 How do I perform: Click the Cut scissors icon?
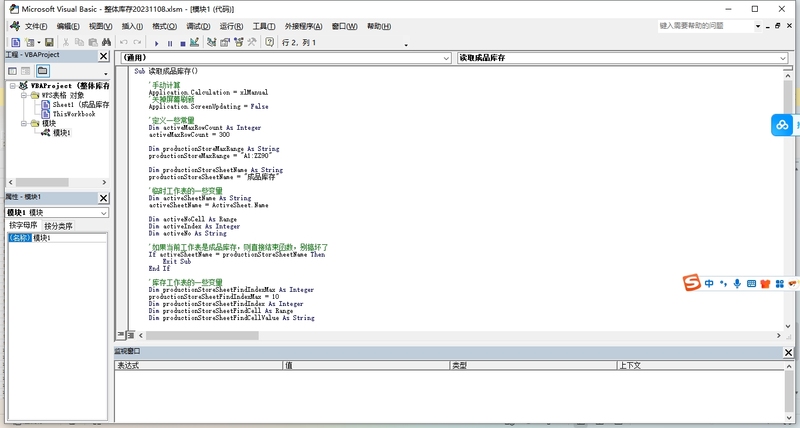pos(66,42)
